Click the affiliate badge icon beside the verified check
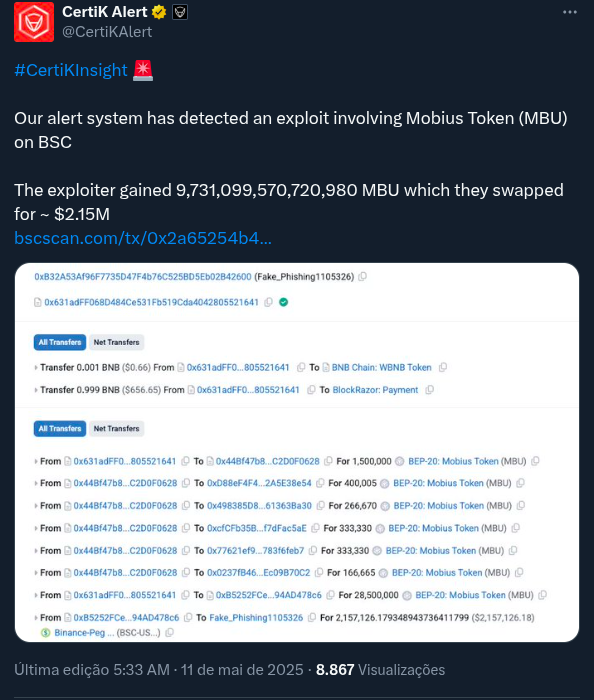594x700 pixels. [x=180, y=12]
